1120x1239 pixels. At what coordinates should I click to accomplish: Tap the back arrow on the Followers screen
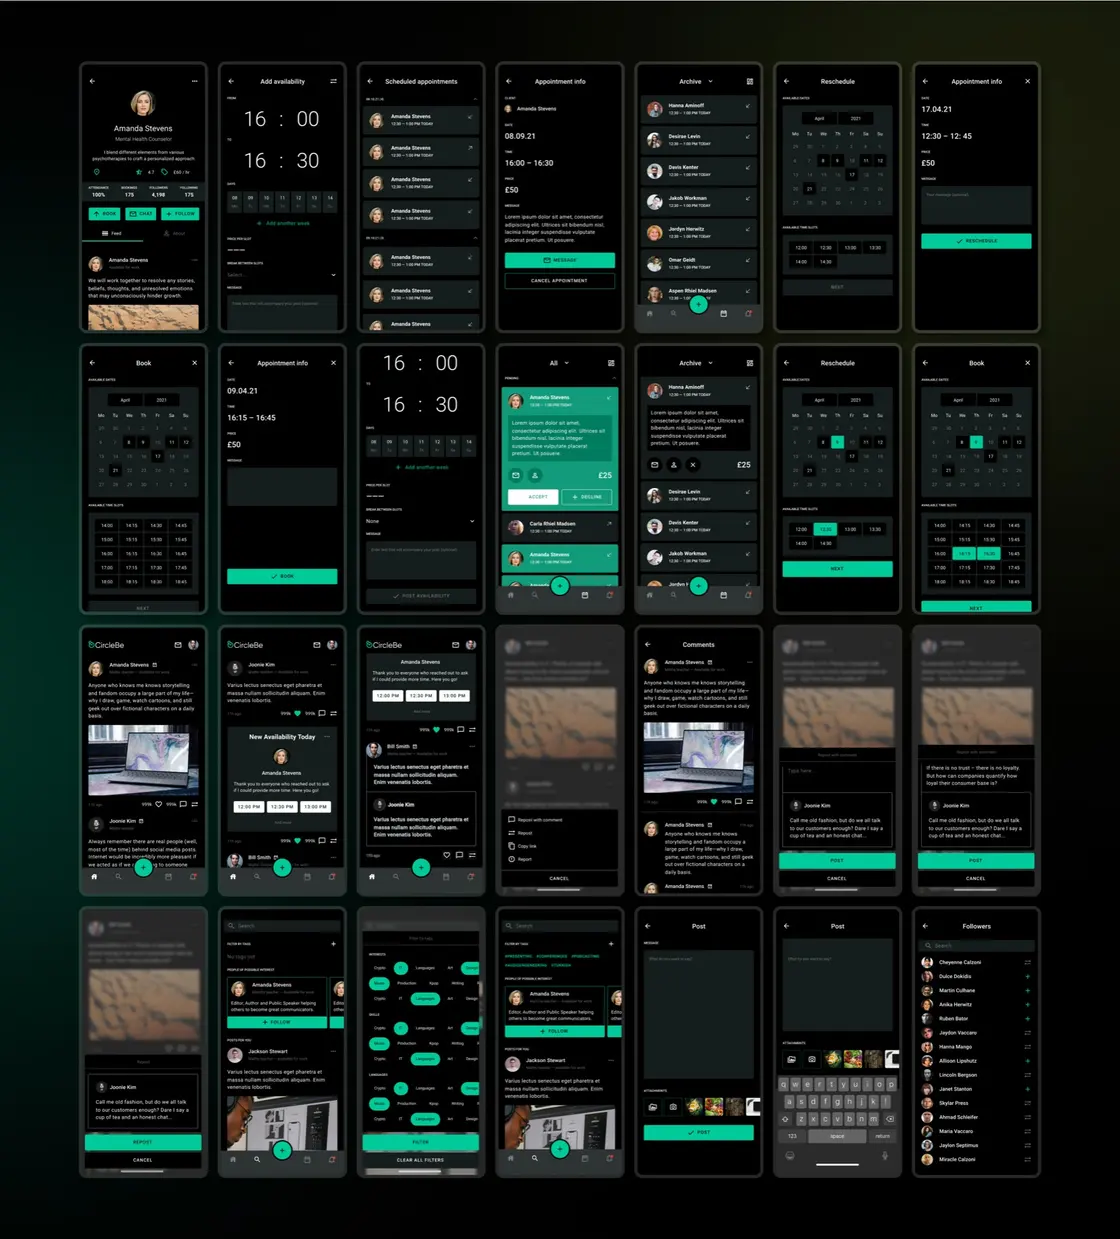pyautogui.click(x=925, y=926)
